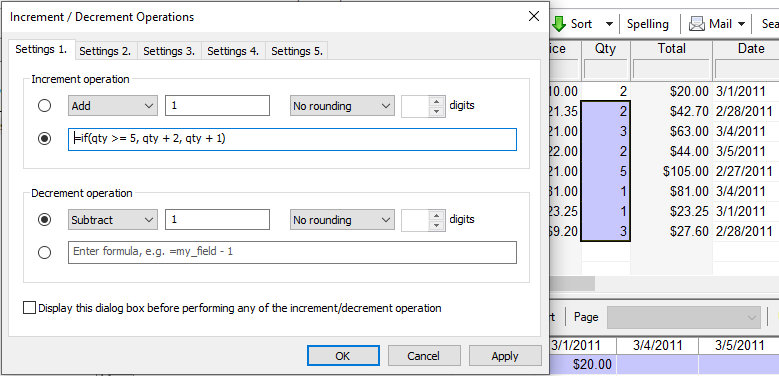
Task: Switch to the Settings 2. tab
Action: pos(105,51)
